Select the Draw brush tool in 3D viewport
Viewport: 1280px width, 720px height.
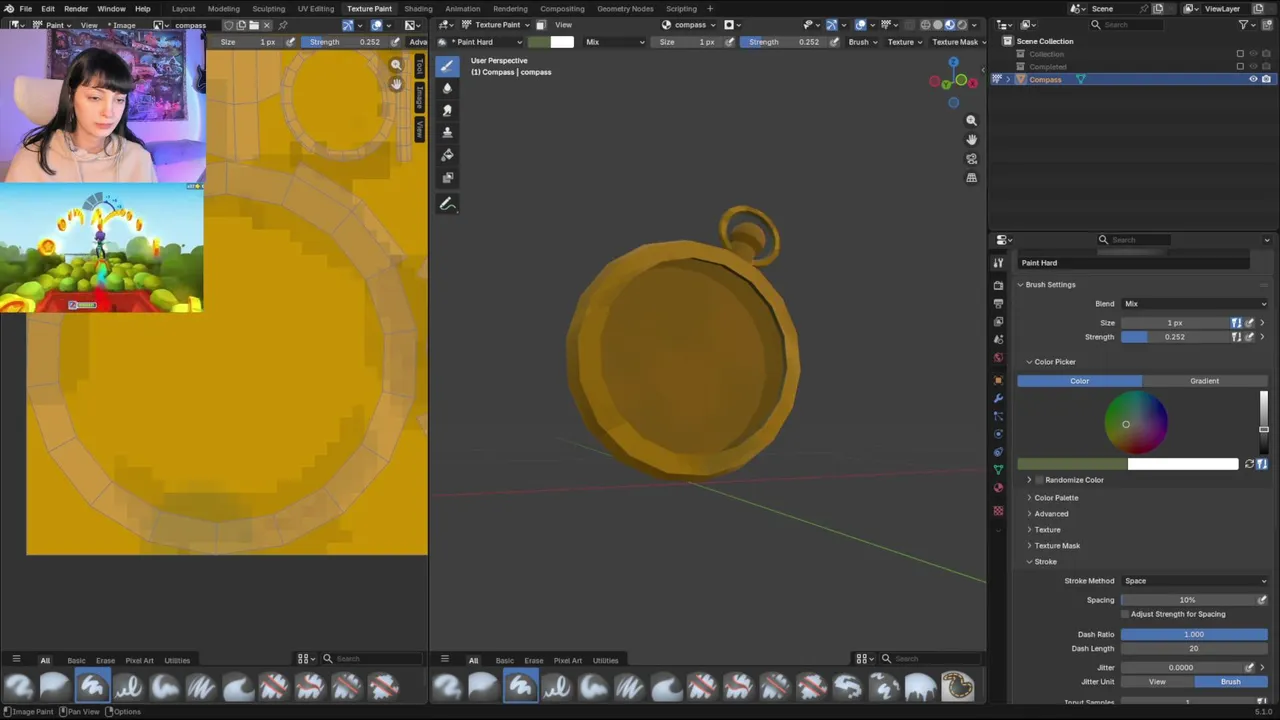pyautogui.click(x=447, y=66)
